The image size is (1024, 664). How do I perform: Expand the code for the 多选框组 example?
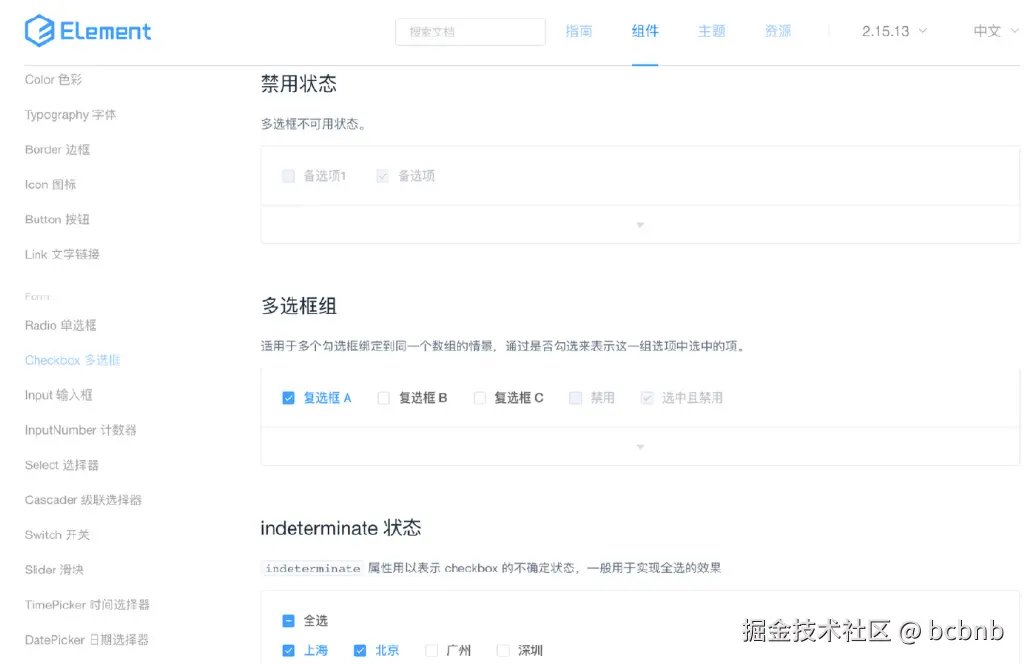pos(639,446)
